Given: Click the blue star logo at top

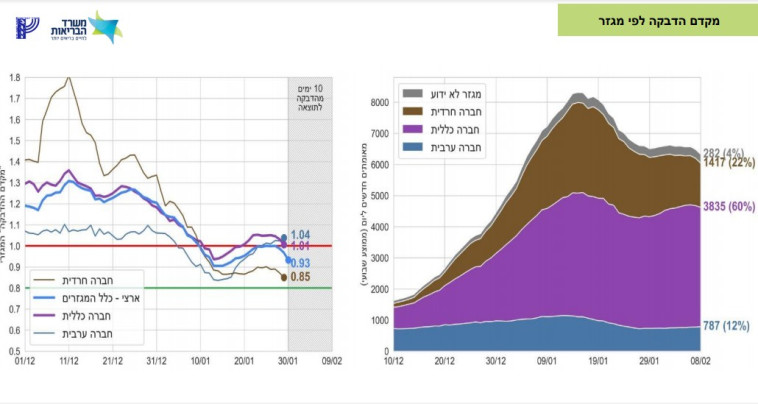Looking at the screenshot, I should pos(105,25).
